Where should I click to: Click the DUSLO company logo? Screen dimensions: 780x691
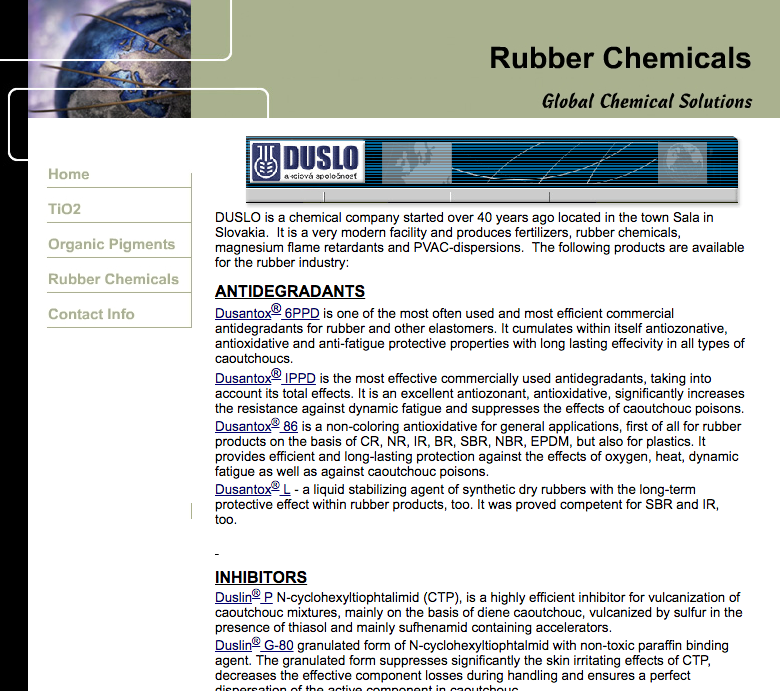coord(307,162)
